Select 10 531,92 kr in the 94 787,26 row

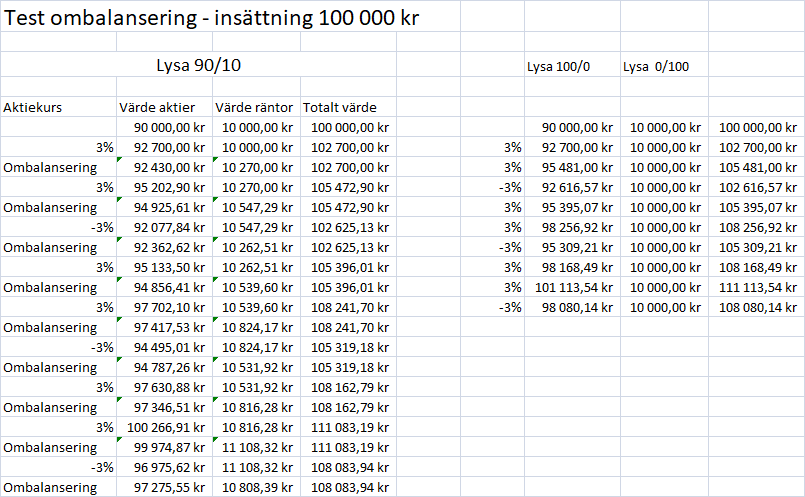257,368
